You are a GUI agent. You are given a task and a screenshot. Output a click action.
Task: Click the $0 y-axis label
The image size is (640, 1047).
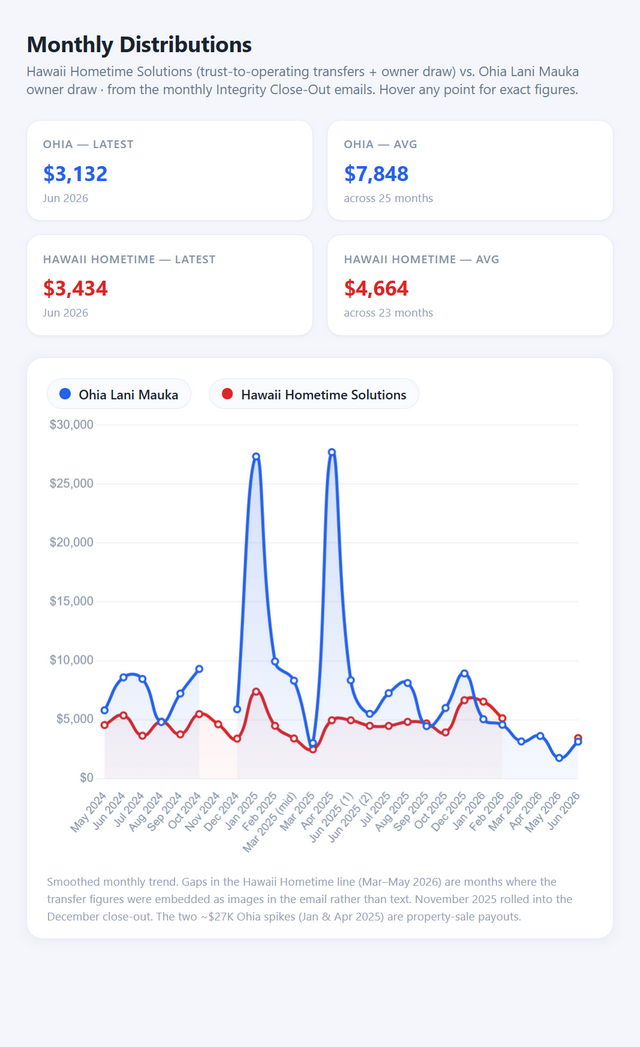tap(87, 778)
